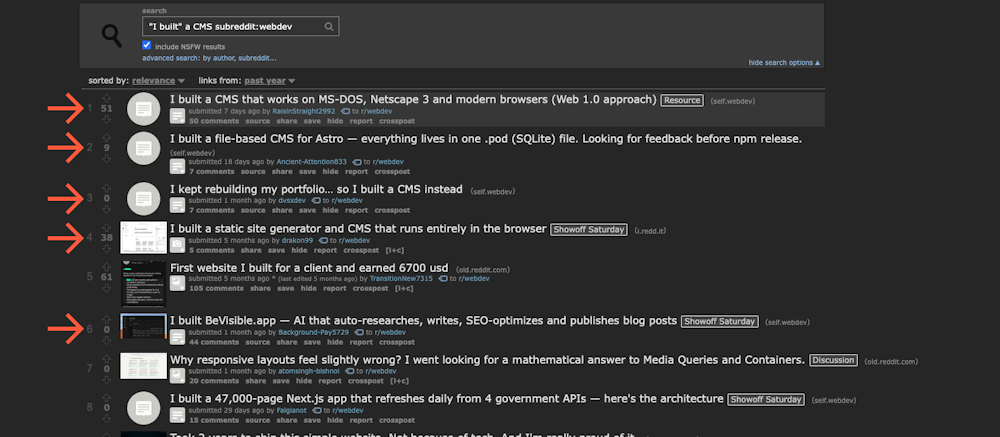
Task: Open thumbnail of static site generator post
Action: [x=143, y=238]
